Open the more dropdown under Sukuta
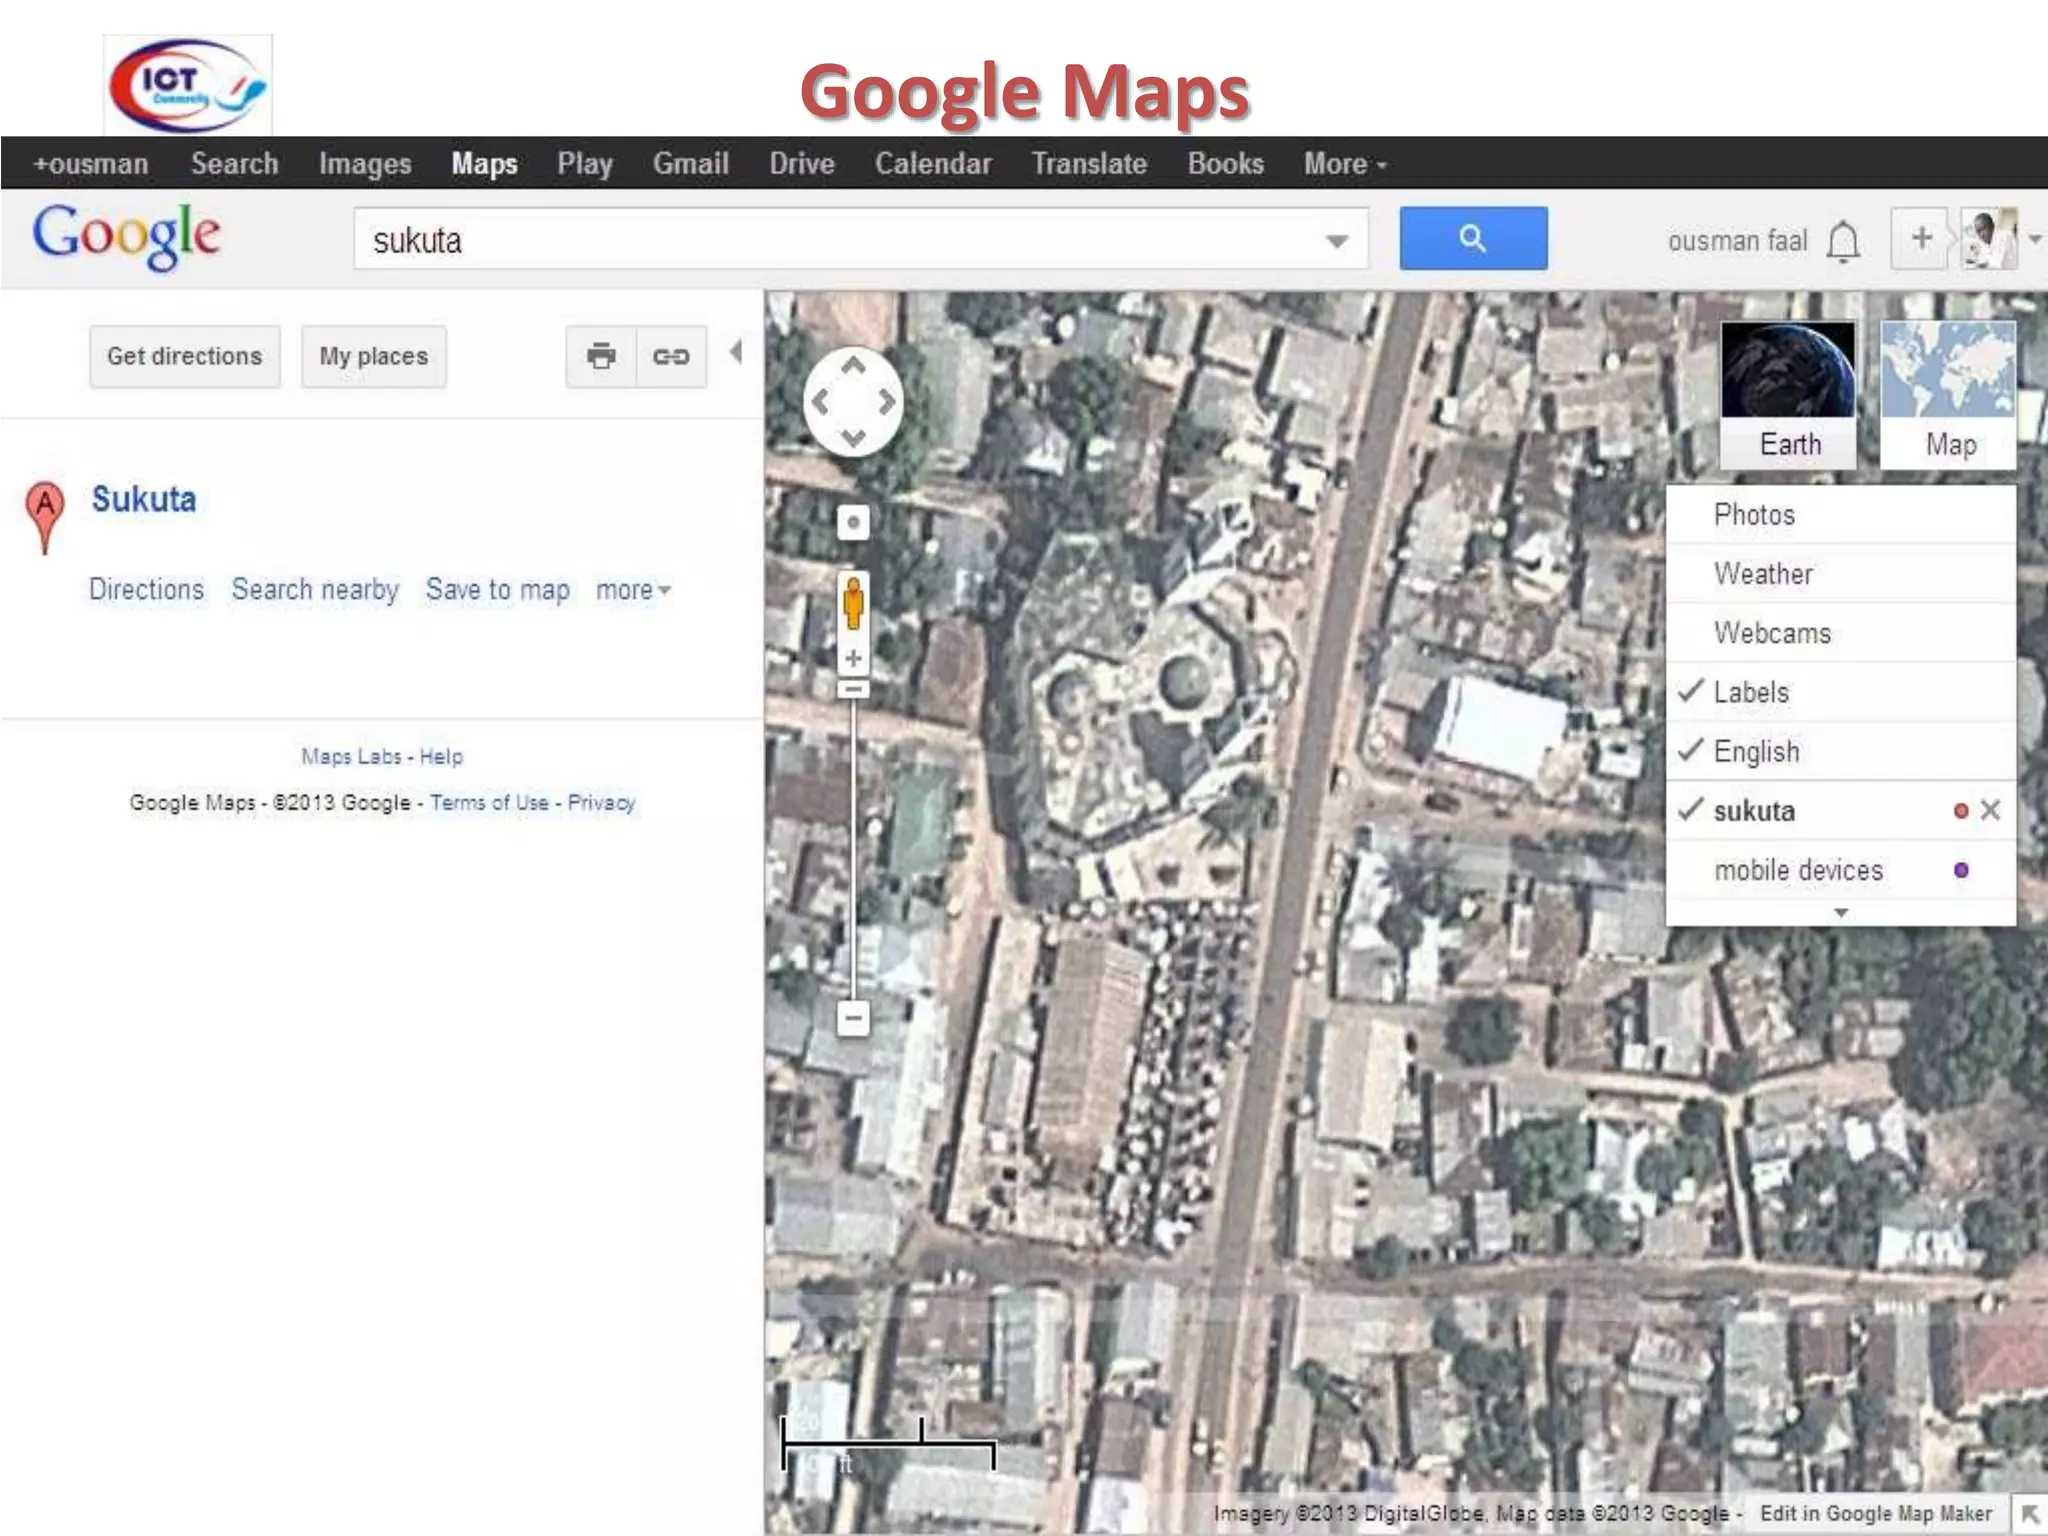Image resolution: width=2048 pixels, height=1536 pixels. tap(633, 590)
